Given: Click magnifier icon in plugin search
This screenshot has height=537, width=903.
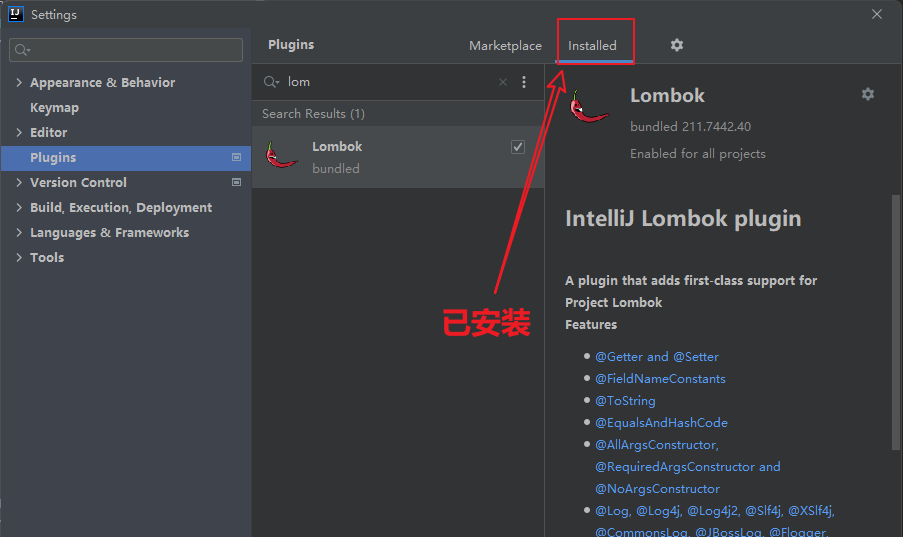Looking at the screenshot, I should click(271, 82).
